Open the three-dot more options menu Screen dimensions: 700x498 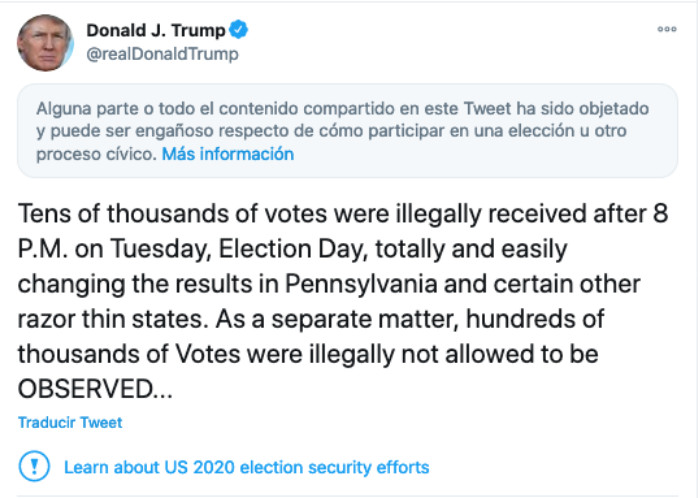pyautogui.click(x=666, y=29)
